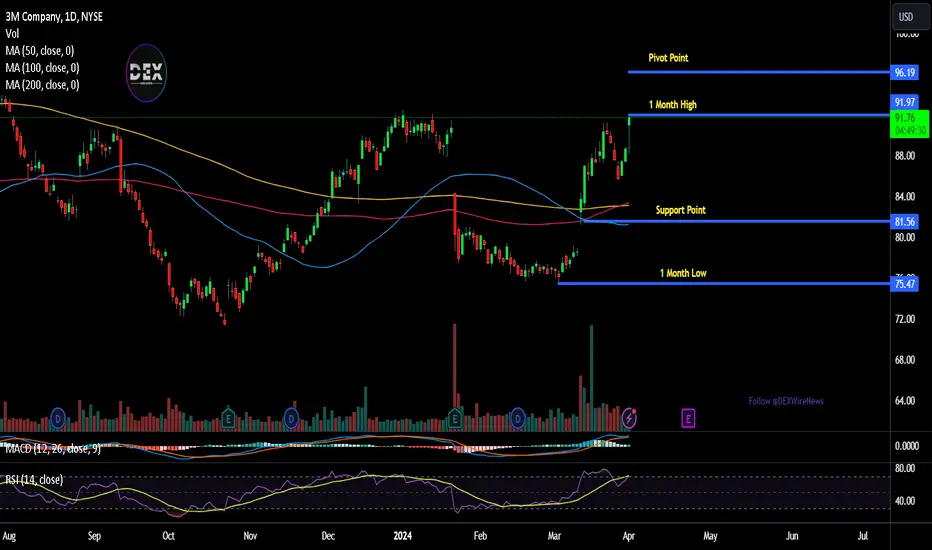Click the lightning bolt event icon near April
The height and width of the screenshot is (550, 932).
[x=629, y=419]
